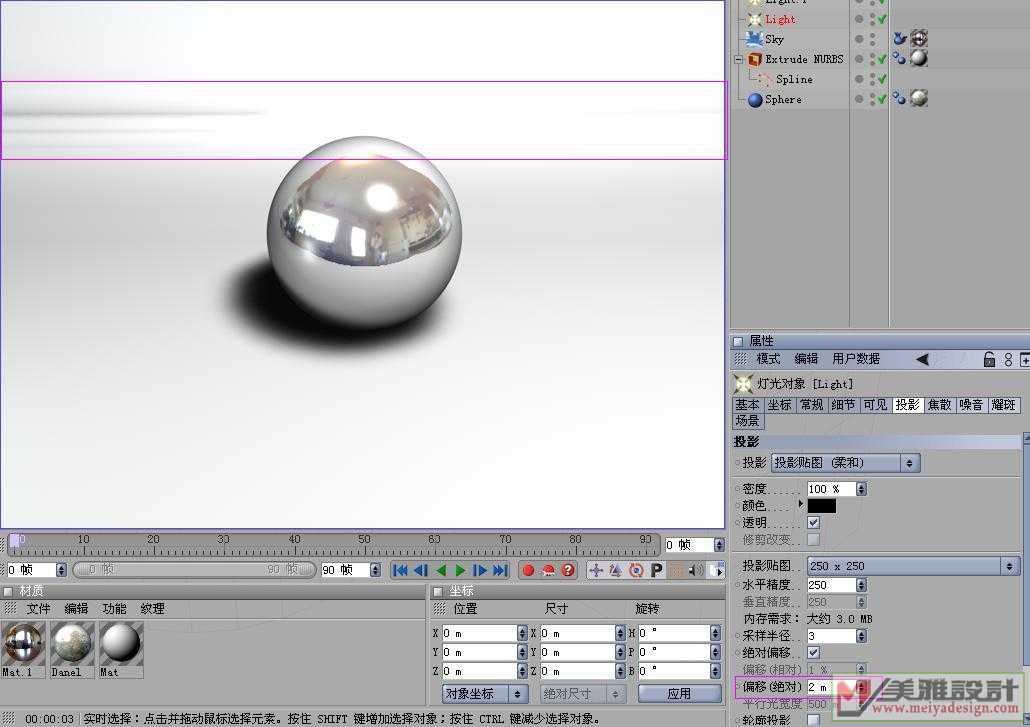Jump to the start of animation
The image size is (1030, 727).
click(x=400, y=570)
